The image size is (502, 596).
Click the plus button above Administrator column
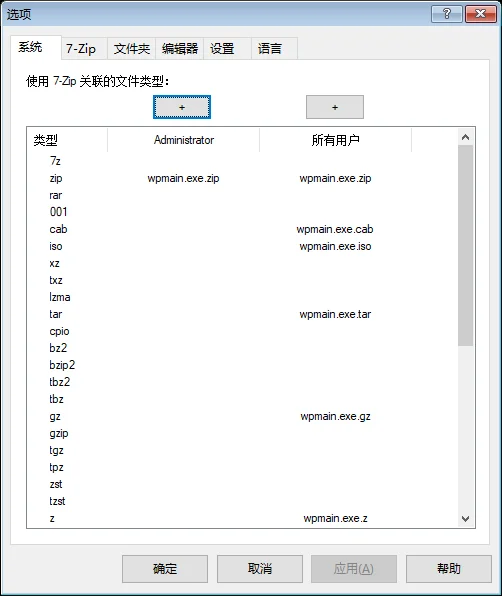click(182, 107)
